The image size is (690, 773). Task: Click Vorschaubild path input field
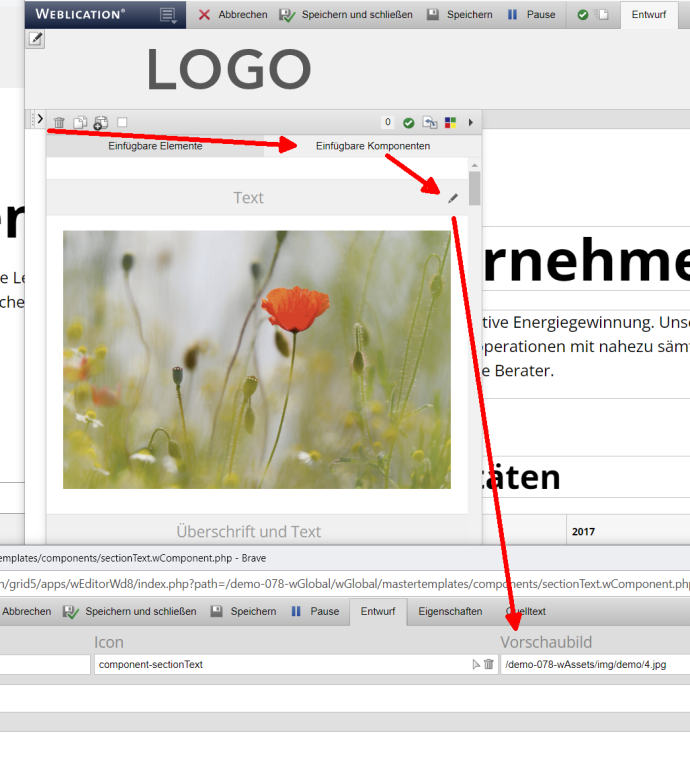pyautogui.click(x=595, y=665)
